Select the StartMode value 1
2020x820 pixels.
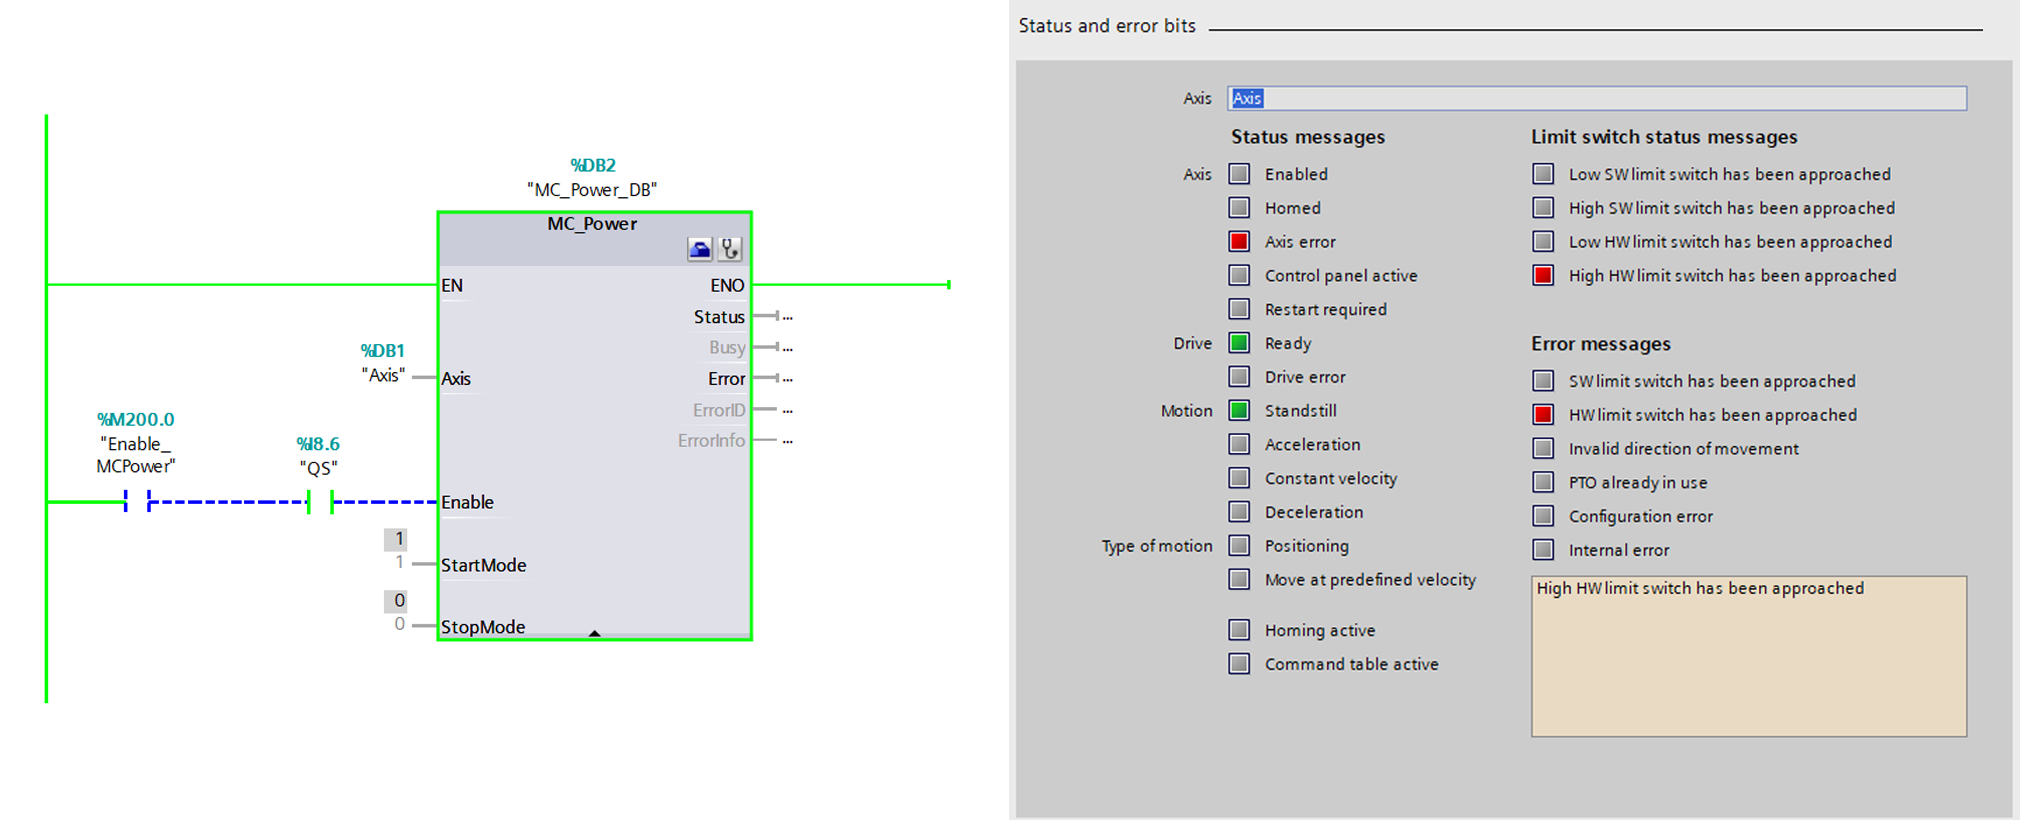[x=397, y=539]
